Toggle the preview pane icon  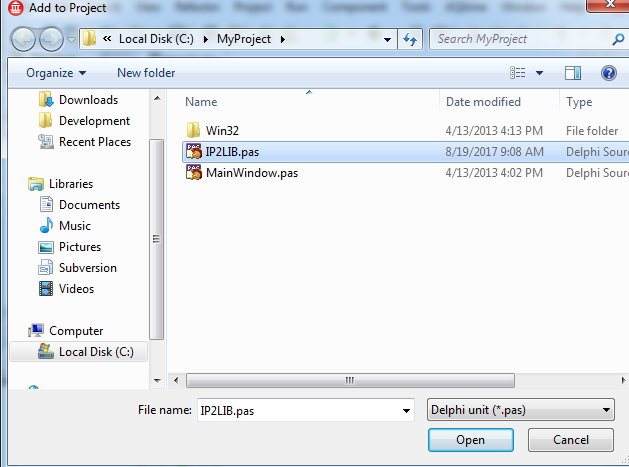click(573, 73)
